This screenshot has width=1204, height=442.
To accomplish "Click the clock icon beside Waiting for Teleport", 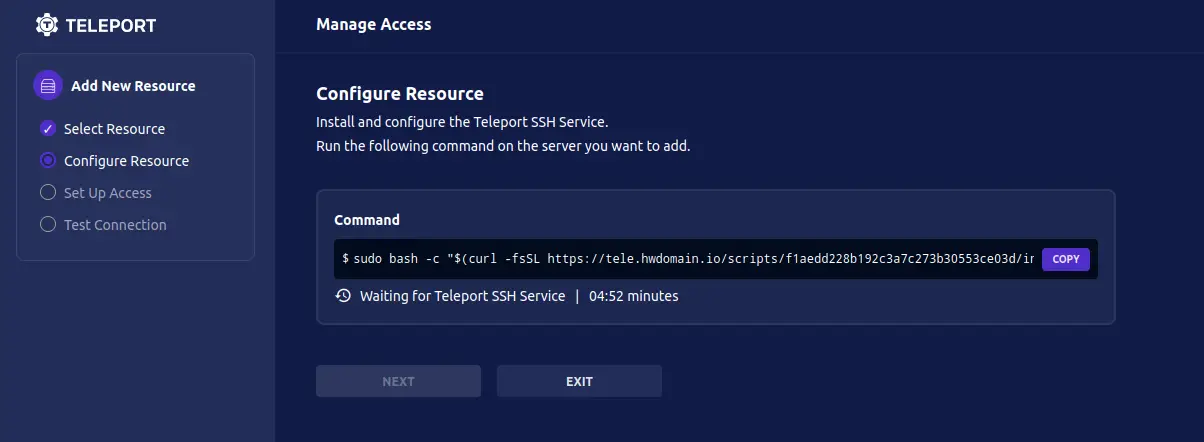I will (x=343, y=296).
